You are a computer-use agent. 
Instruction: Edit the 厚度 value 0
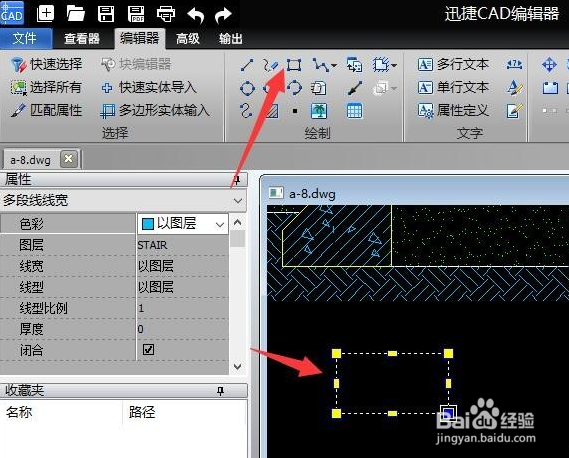coord(183,329)
